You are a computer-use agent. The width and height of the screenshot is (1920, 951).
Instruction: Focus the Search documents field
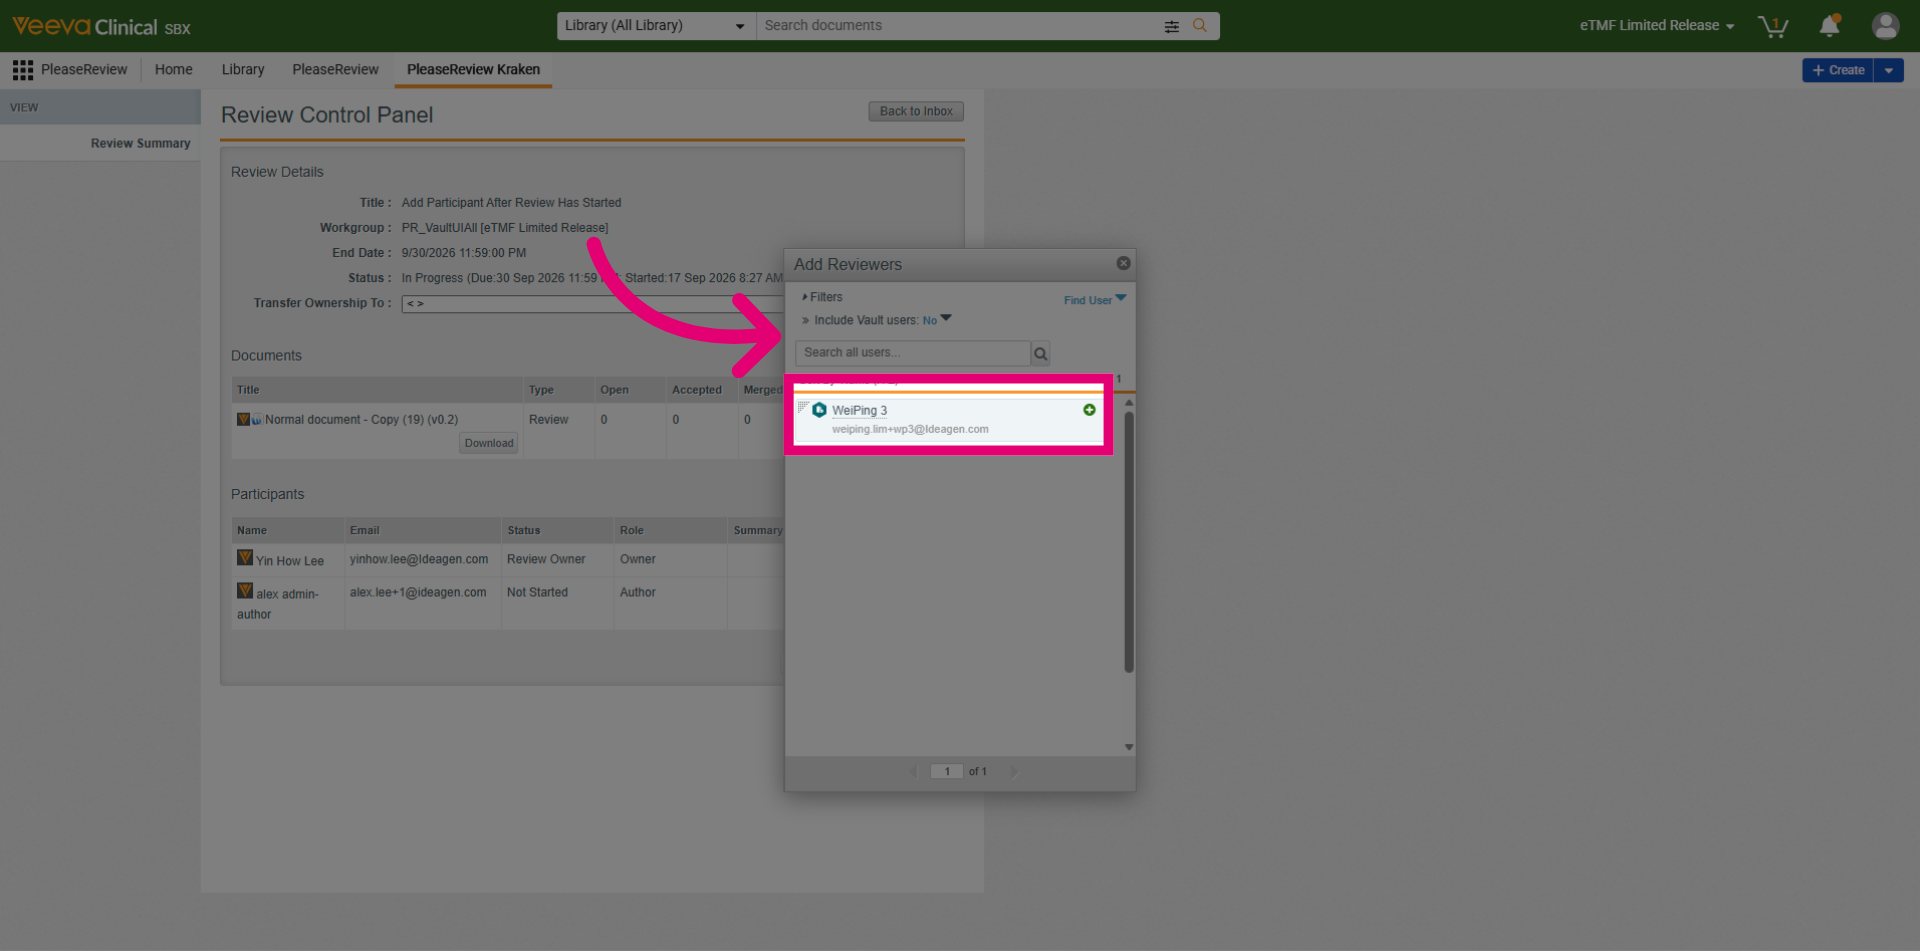(955, 26)
